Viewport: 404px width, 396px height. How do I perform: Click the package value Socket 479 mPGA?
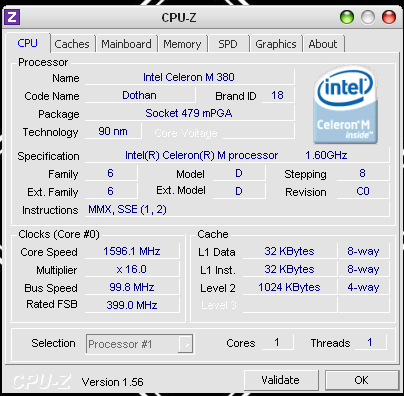click(x=189, y=113)
